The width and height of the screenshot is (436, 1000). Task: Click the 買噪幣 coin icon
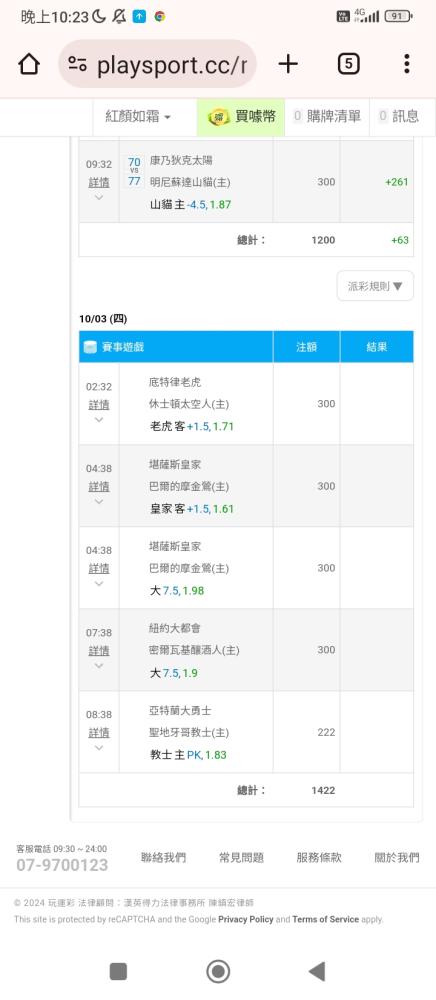[x=219, y=117]
